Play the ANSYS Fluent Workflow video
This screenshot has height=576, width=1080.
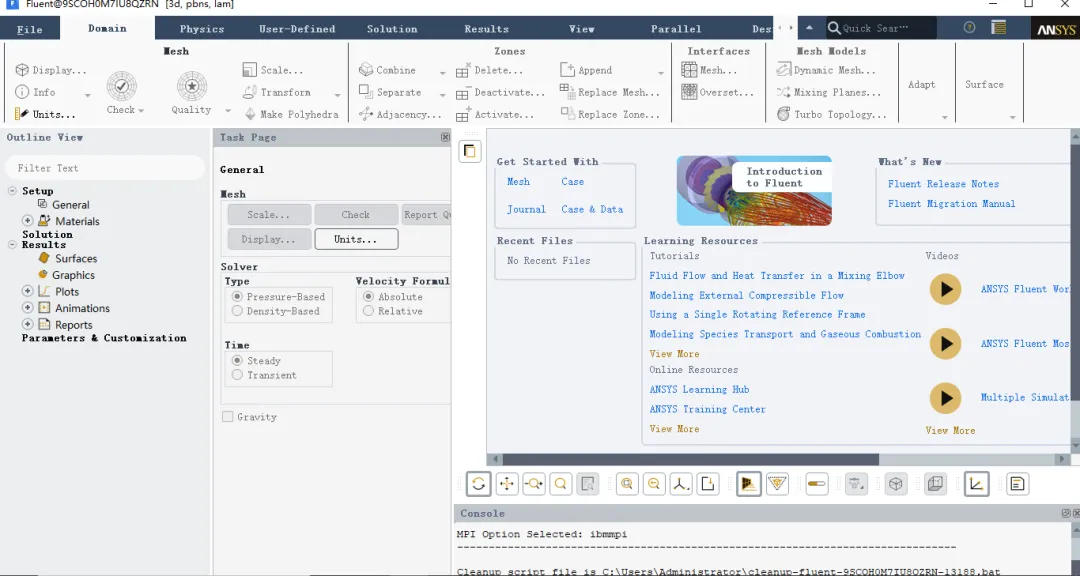point(945,289)
